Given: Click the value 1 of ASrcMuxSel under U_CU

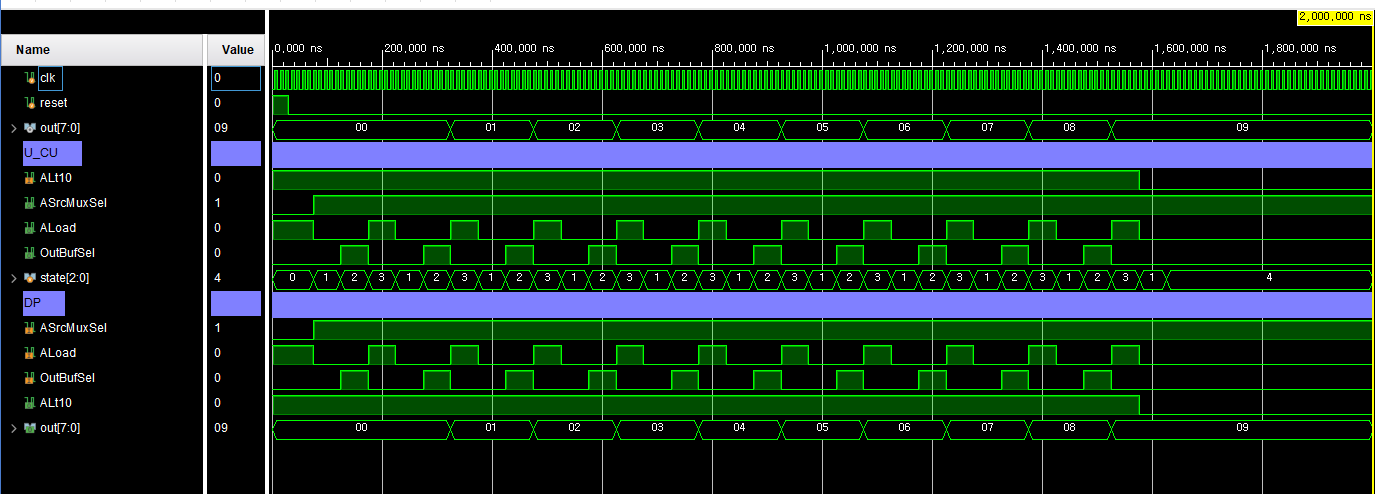Looking at the screenshot, I should coord(218,203).
